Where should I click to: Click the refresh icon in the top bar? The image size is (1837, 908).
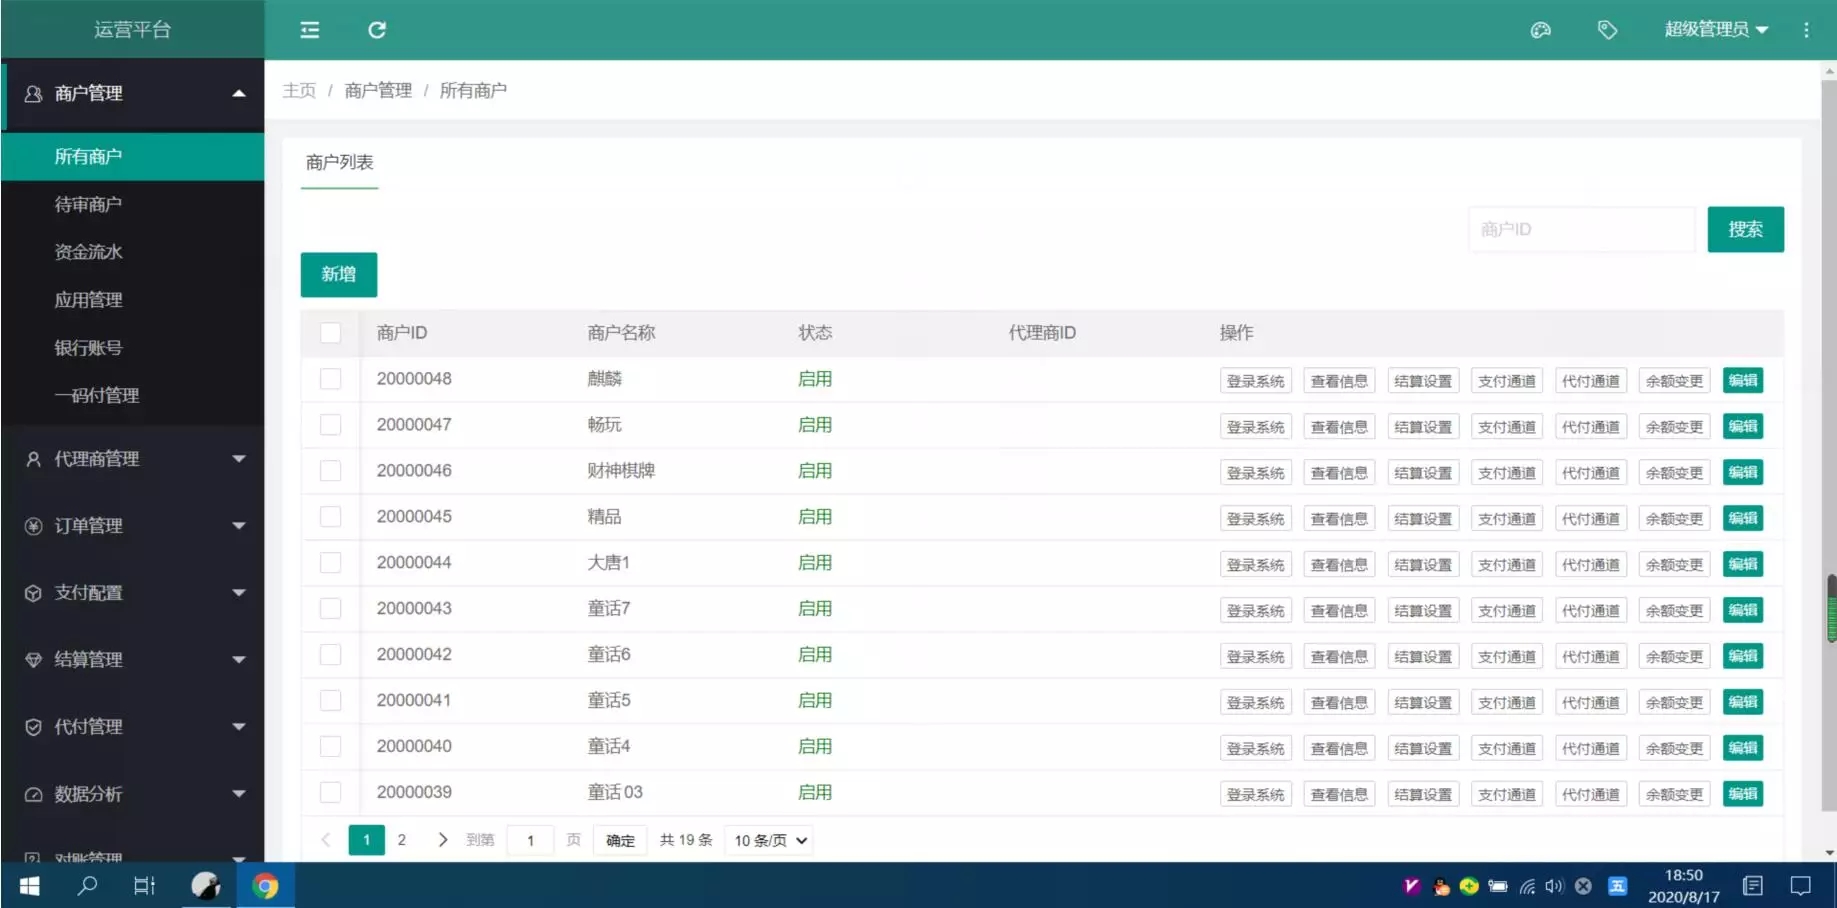click(x=377, y=30)
